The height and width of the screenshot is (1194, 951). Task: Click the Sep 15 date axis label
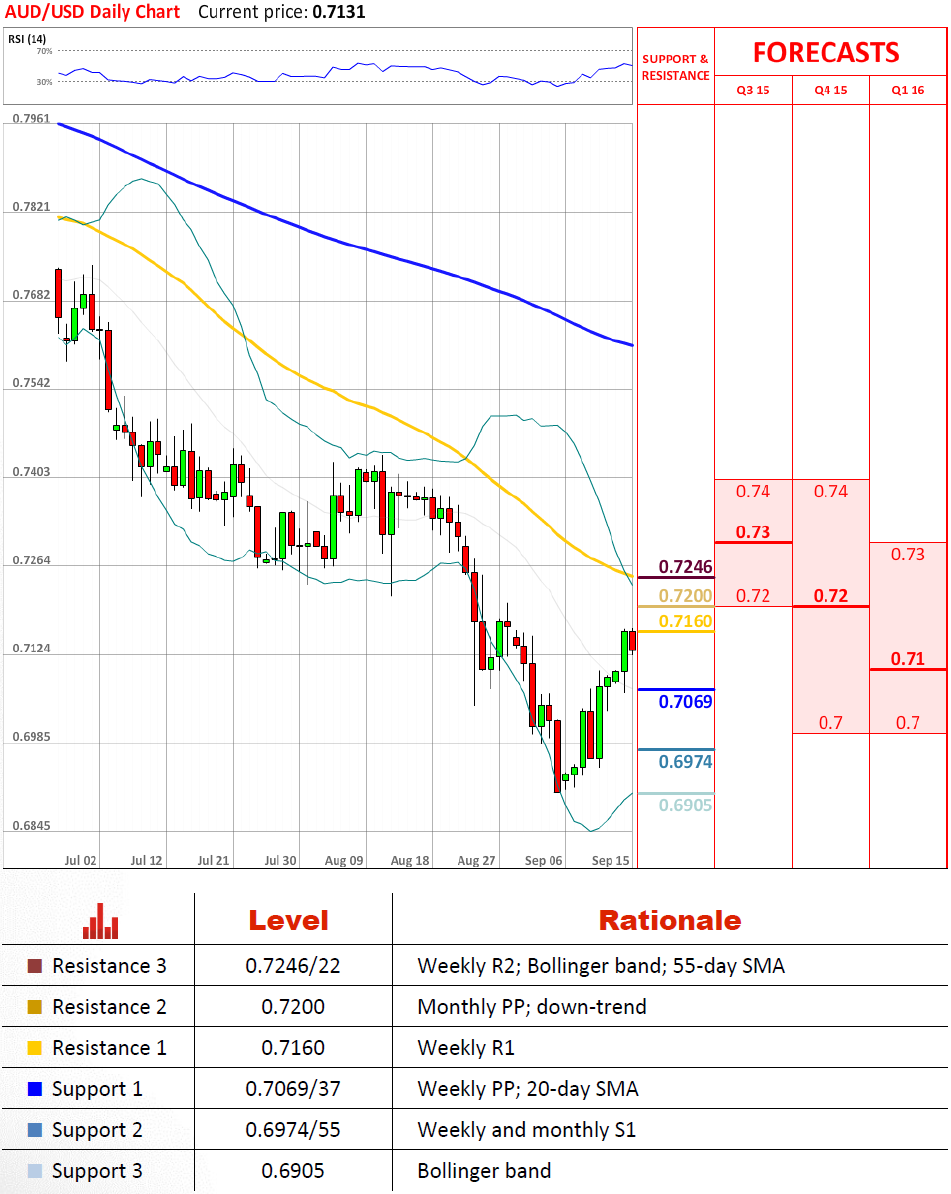[611, 860]
